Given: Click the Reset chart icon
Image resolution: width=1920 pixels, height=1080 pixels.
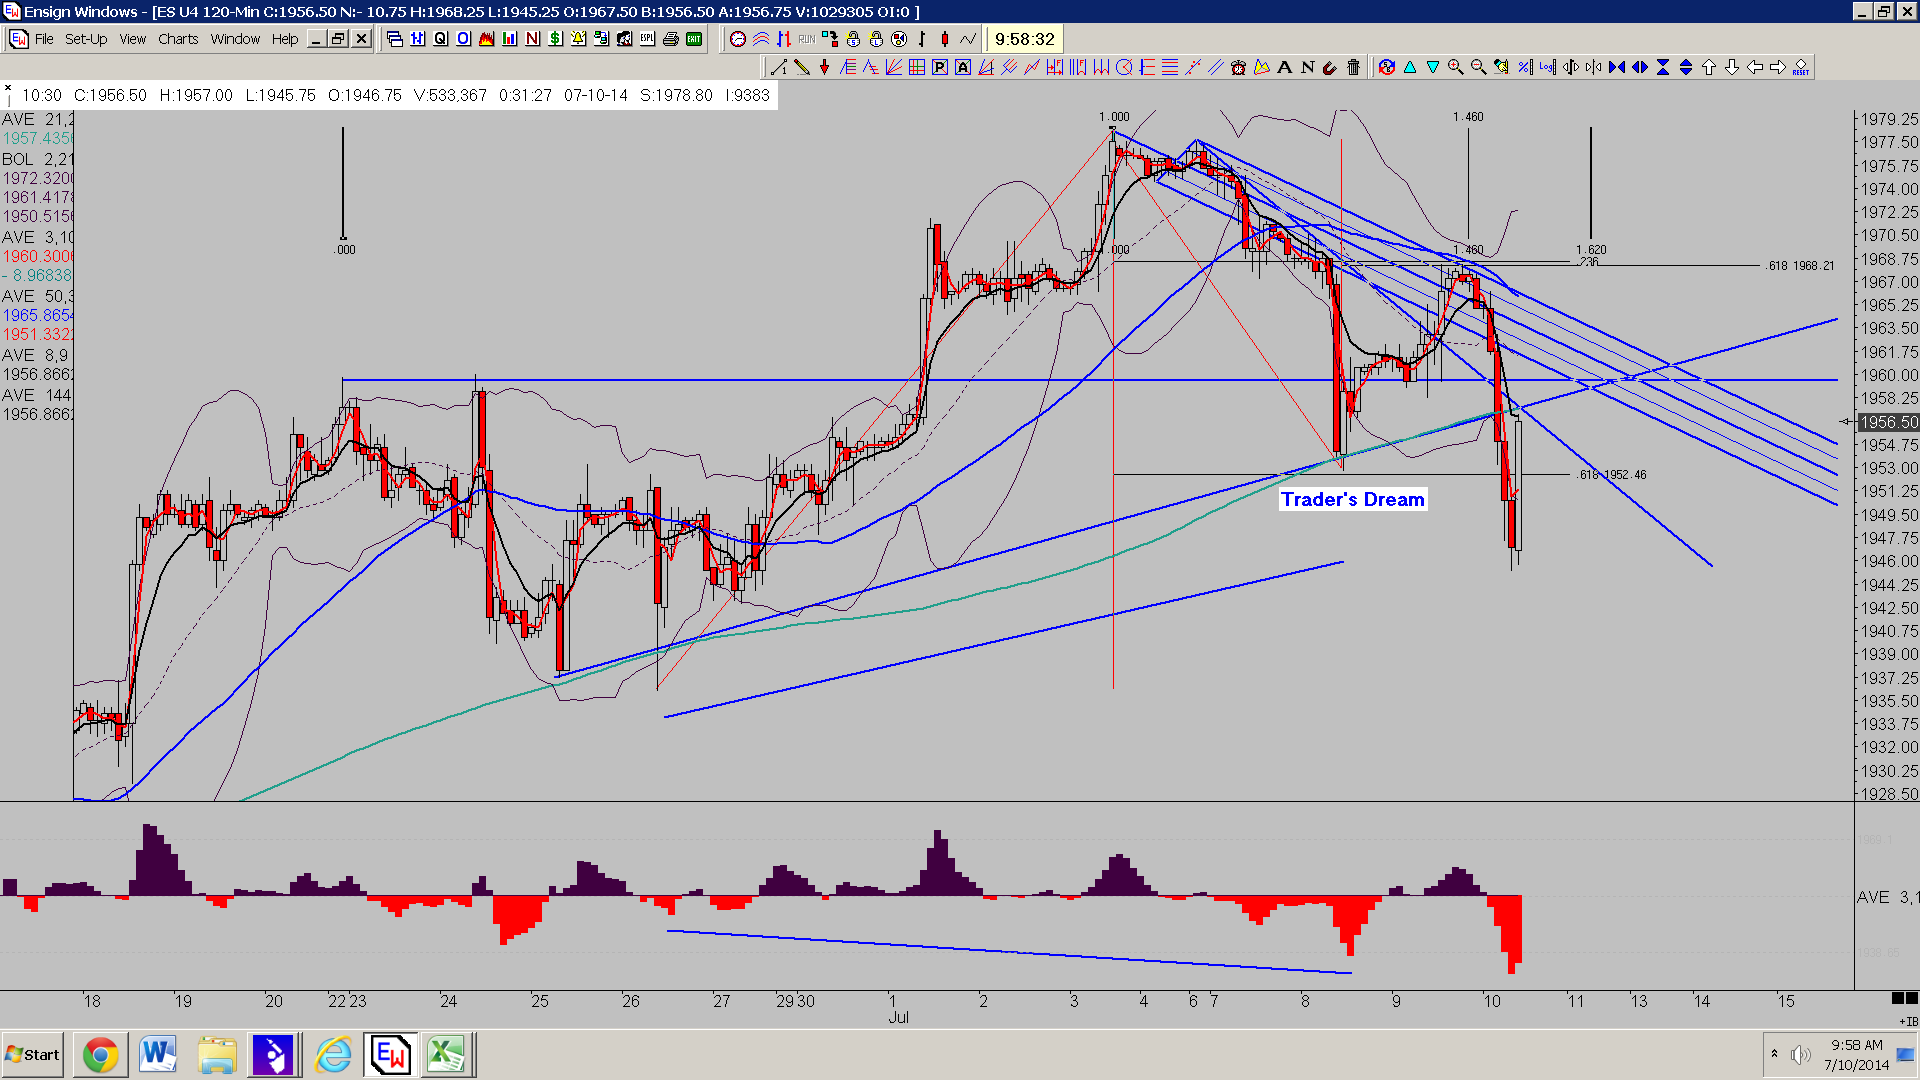Looking at the screenshot, I should 1801,67.
